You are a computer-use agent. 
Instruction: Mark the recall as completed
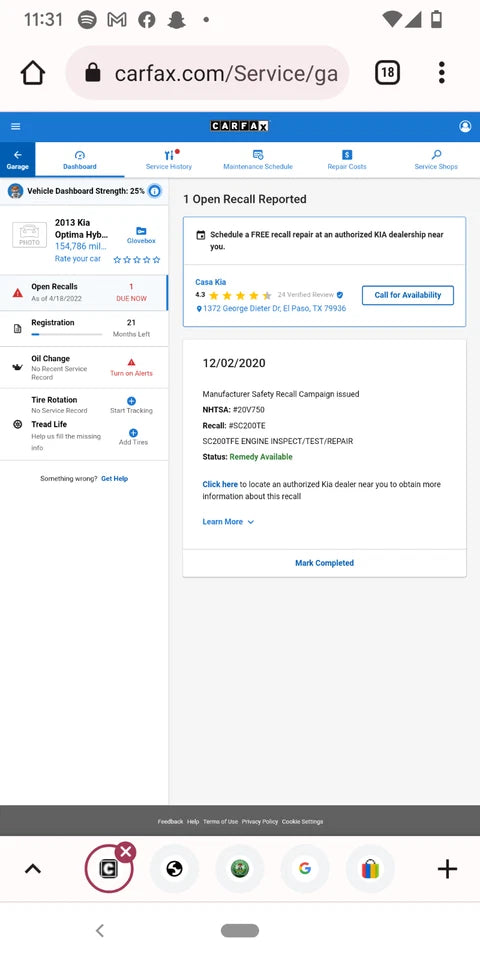[324, 563]
